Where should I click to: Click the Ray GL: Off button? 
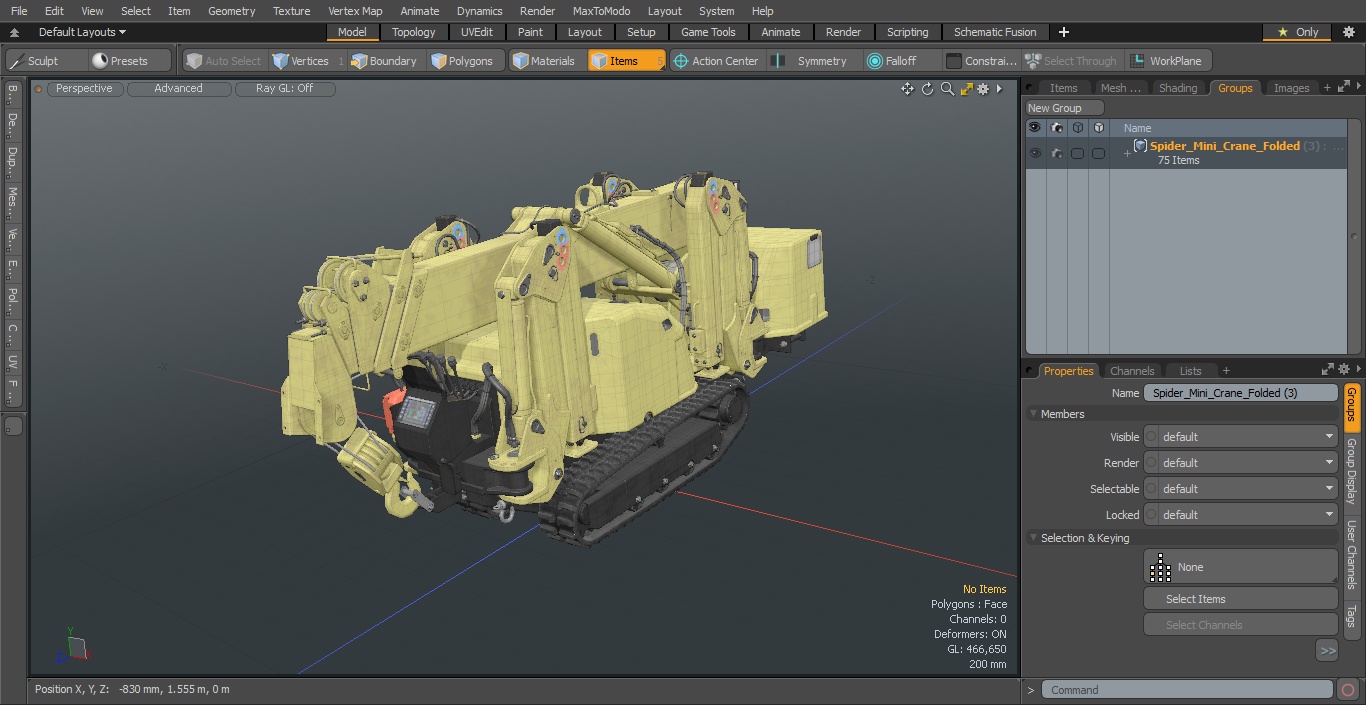pos(285,89)
